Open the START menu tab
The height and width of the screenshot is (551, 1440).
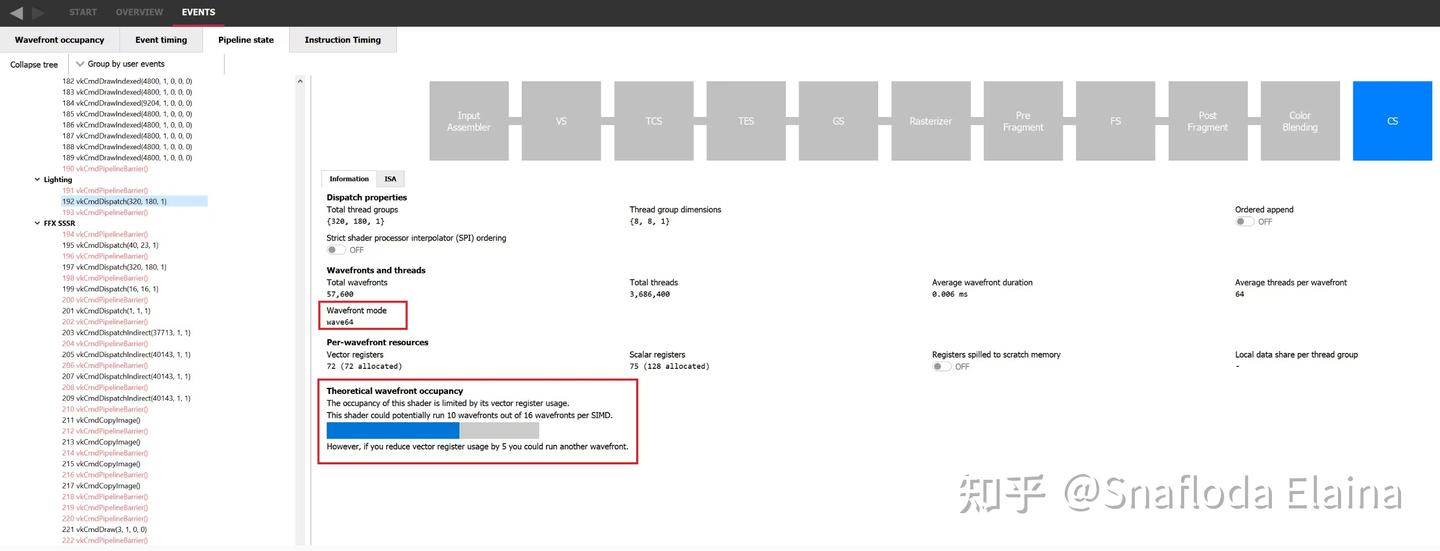(83, 12)
